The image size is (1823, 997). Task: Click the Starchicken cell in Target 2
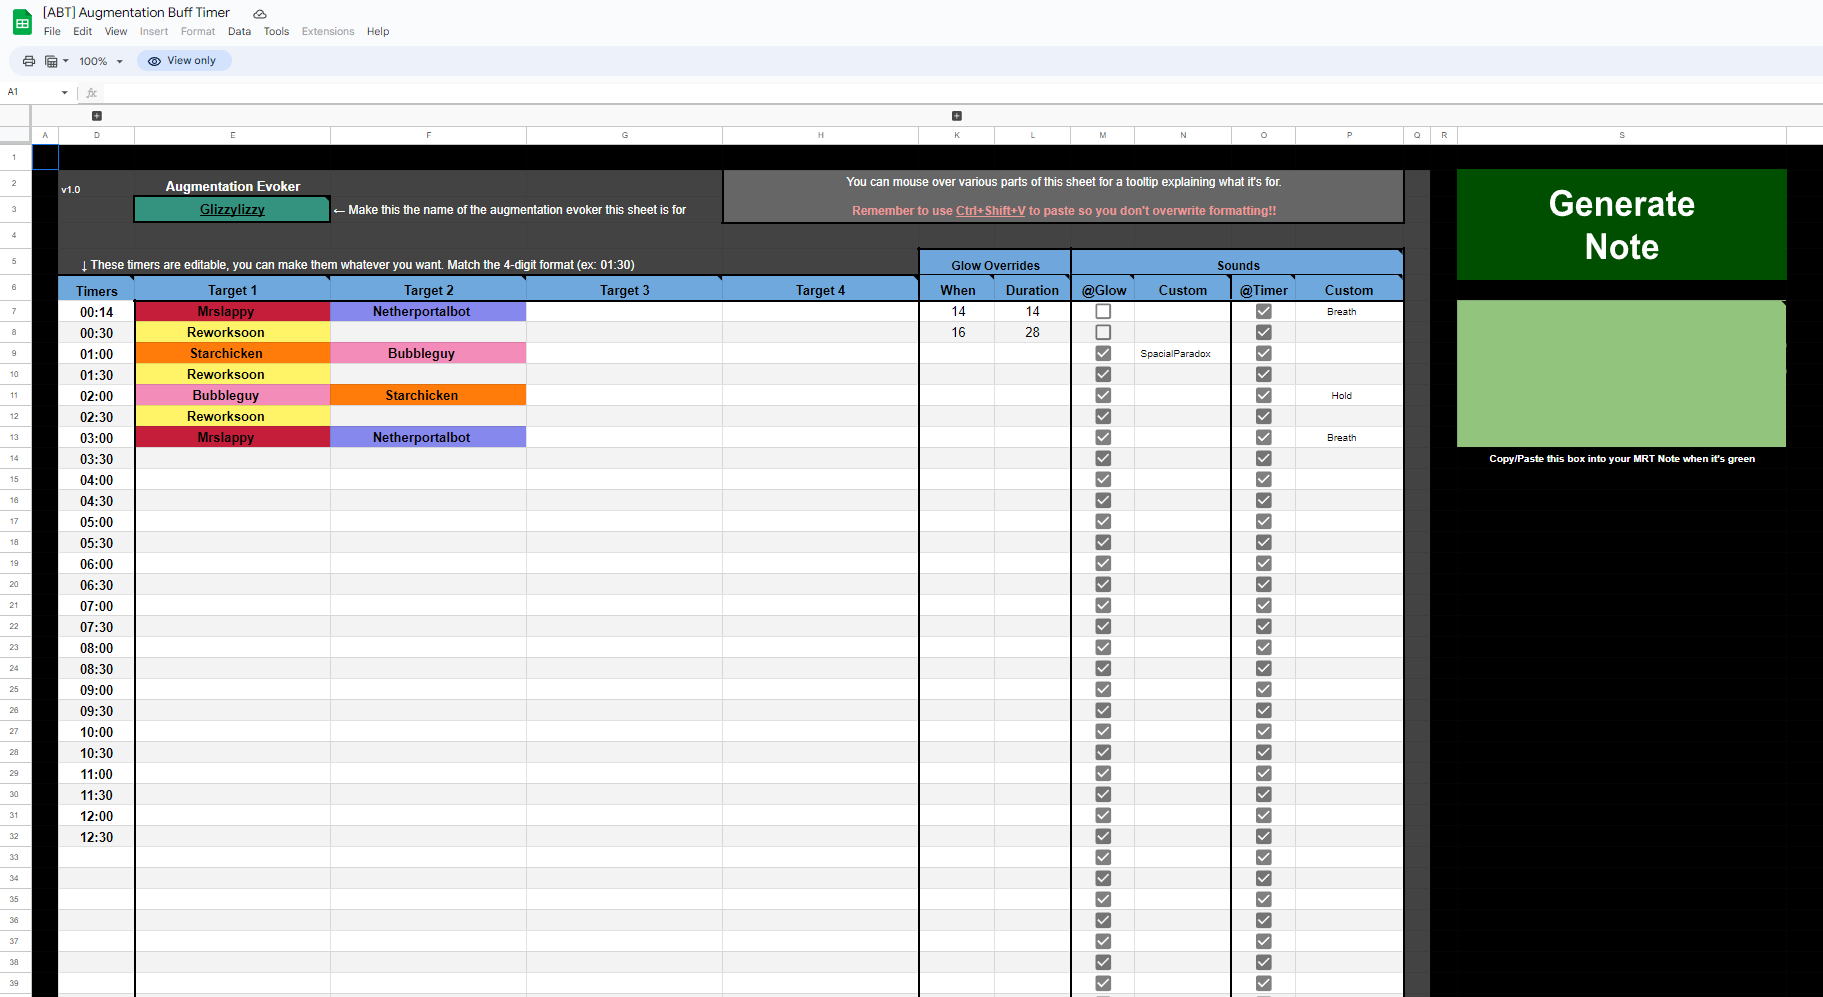point(428,395)
